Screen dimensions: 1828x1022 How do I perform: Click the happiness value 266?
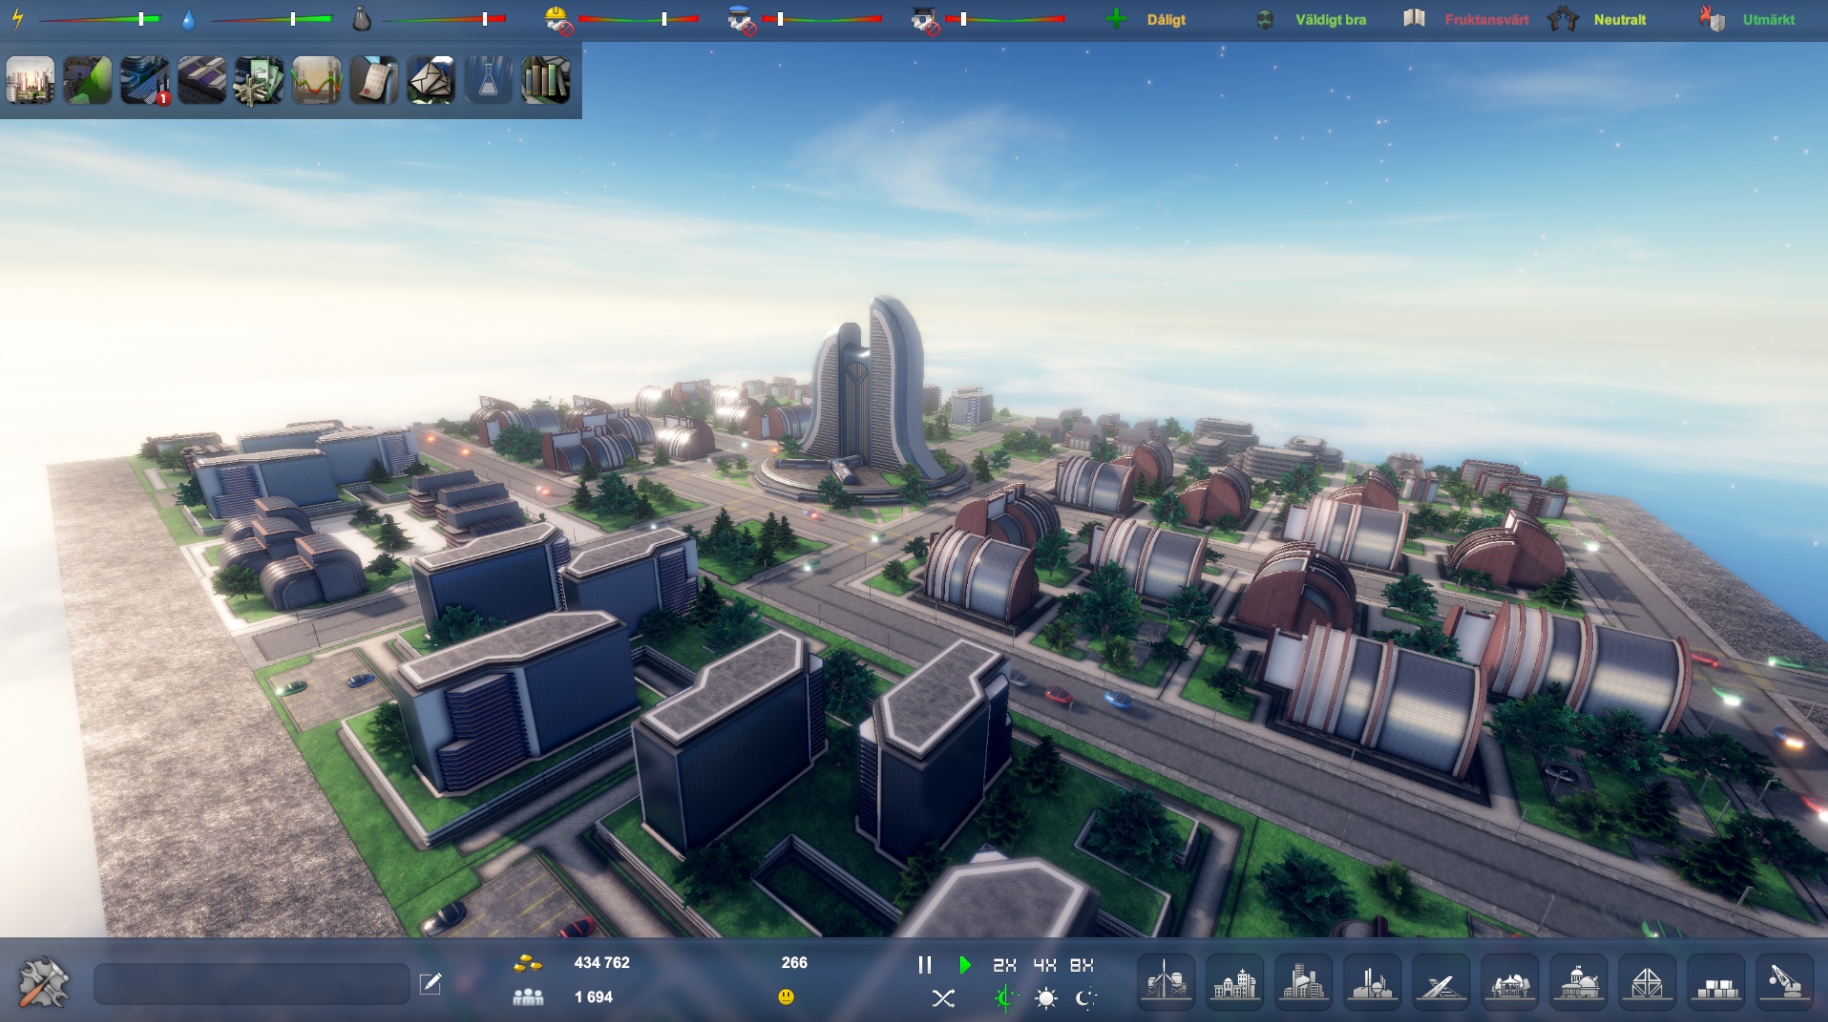[x=794, y=963]
